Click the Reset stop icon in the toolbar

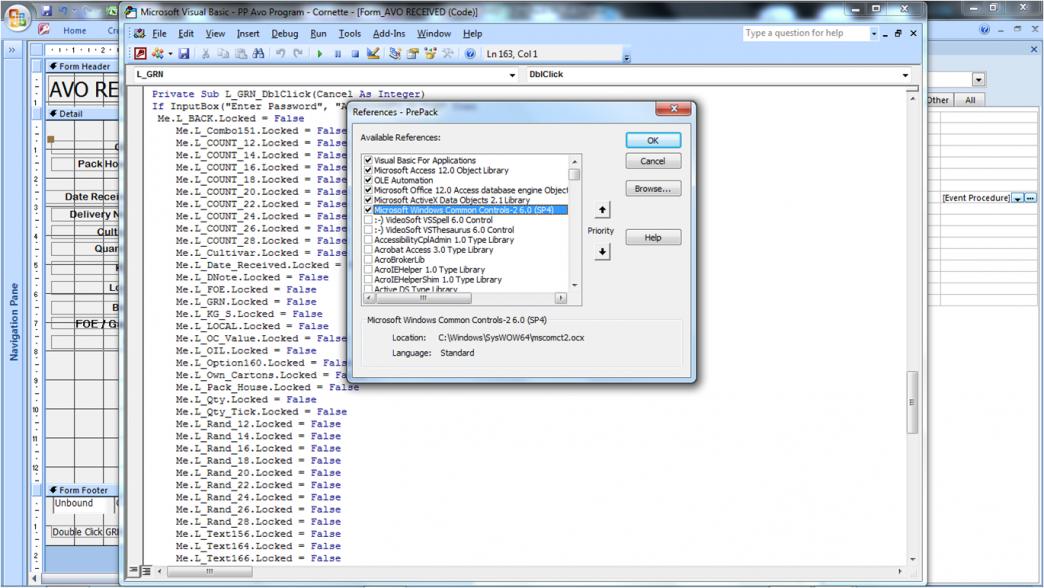pyautogui.click(x=355, y=54)
